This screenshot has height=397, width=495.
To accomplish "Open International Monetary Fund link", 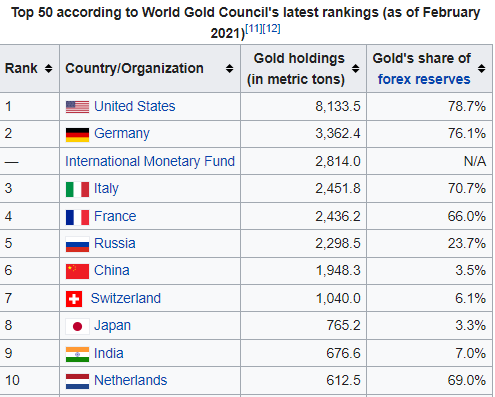I will click(150, 161).
